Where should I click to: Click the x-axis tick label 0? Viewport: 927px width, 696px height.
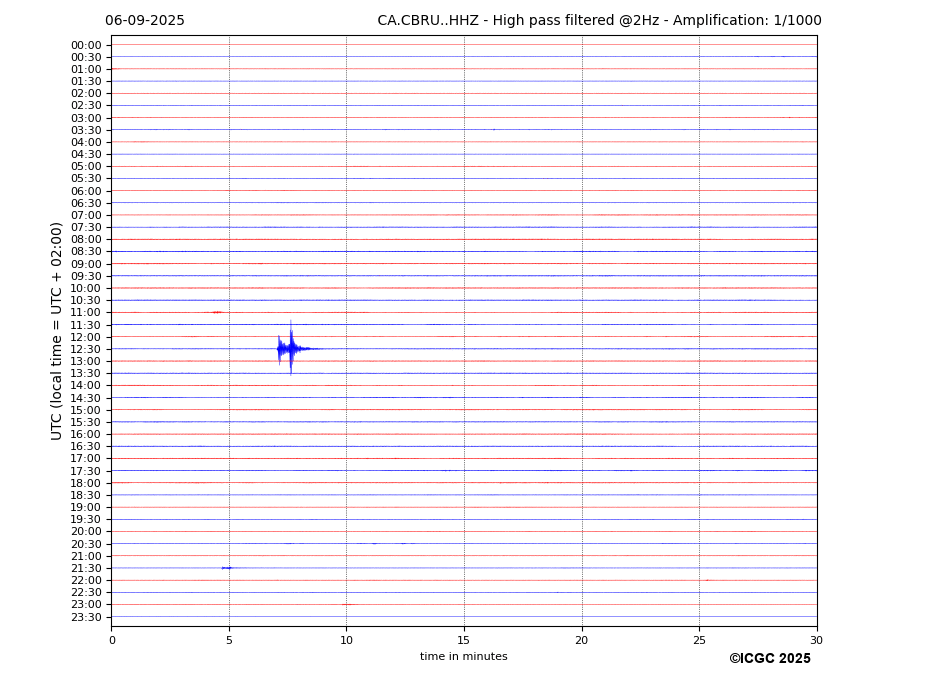click(112, 640)
